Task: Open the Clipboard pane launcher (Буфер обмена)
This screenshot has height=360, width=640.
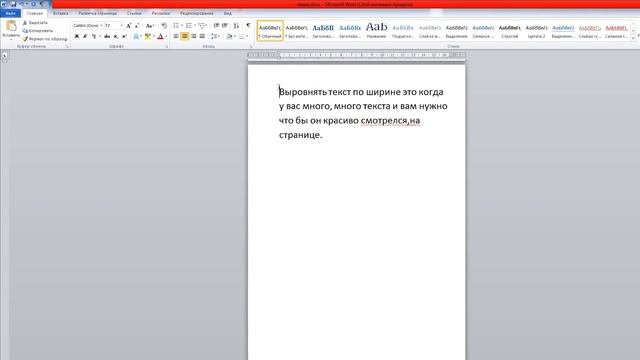Action: tap(67, 47)
